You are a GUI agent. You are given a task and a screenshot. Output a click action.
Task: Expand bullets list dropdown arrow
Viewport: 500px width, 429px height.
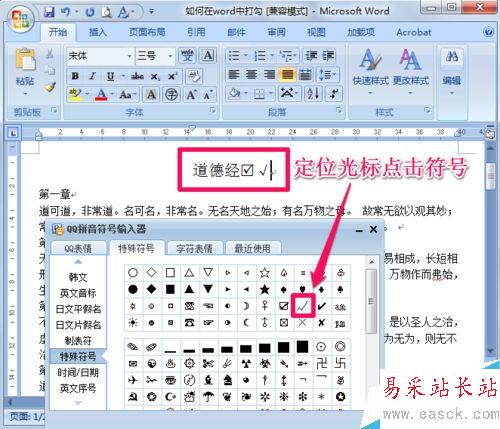pyautogui.click(x=246, y=55)
